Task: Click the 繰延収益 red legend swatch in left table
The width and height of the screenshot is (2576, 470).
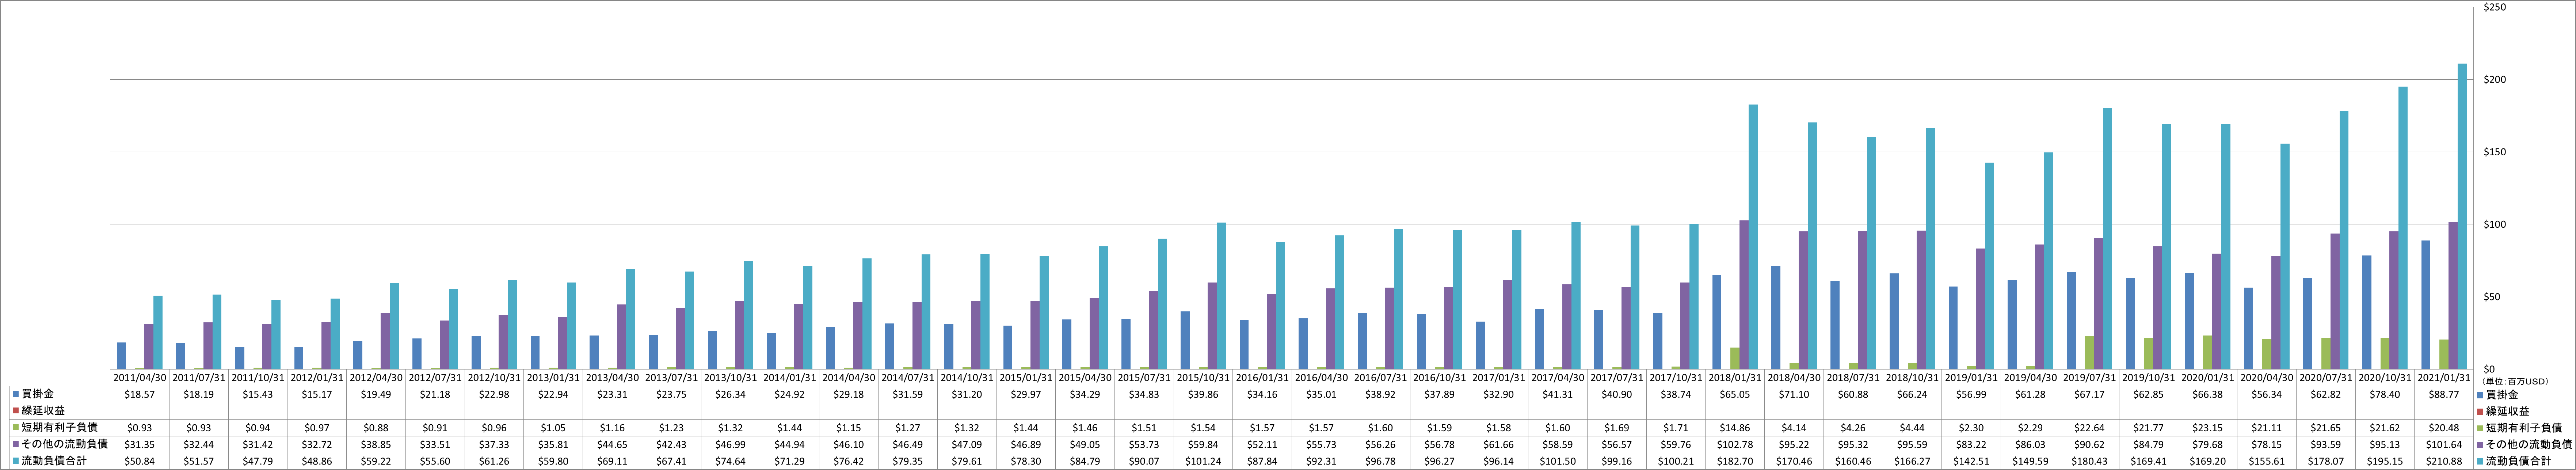Action: tap(16, 411)
